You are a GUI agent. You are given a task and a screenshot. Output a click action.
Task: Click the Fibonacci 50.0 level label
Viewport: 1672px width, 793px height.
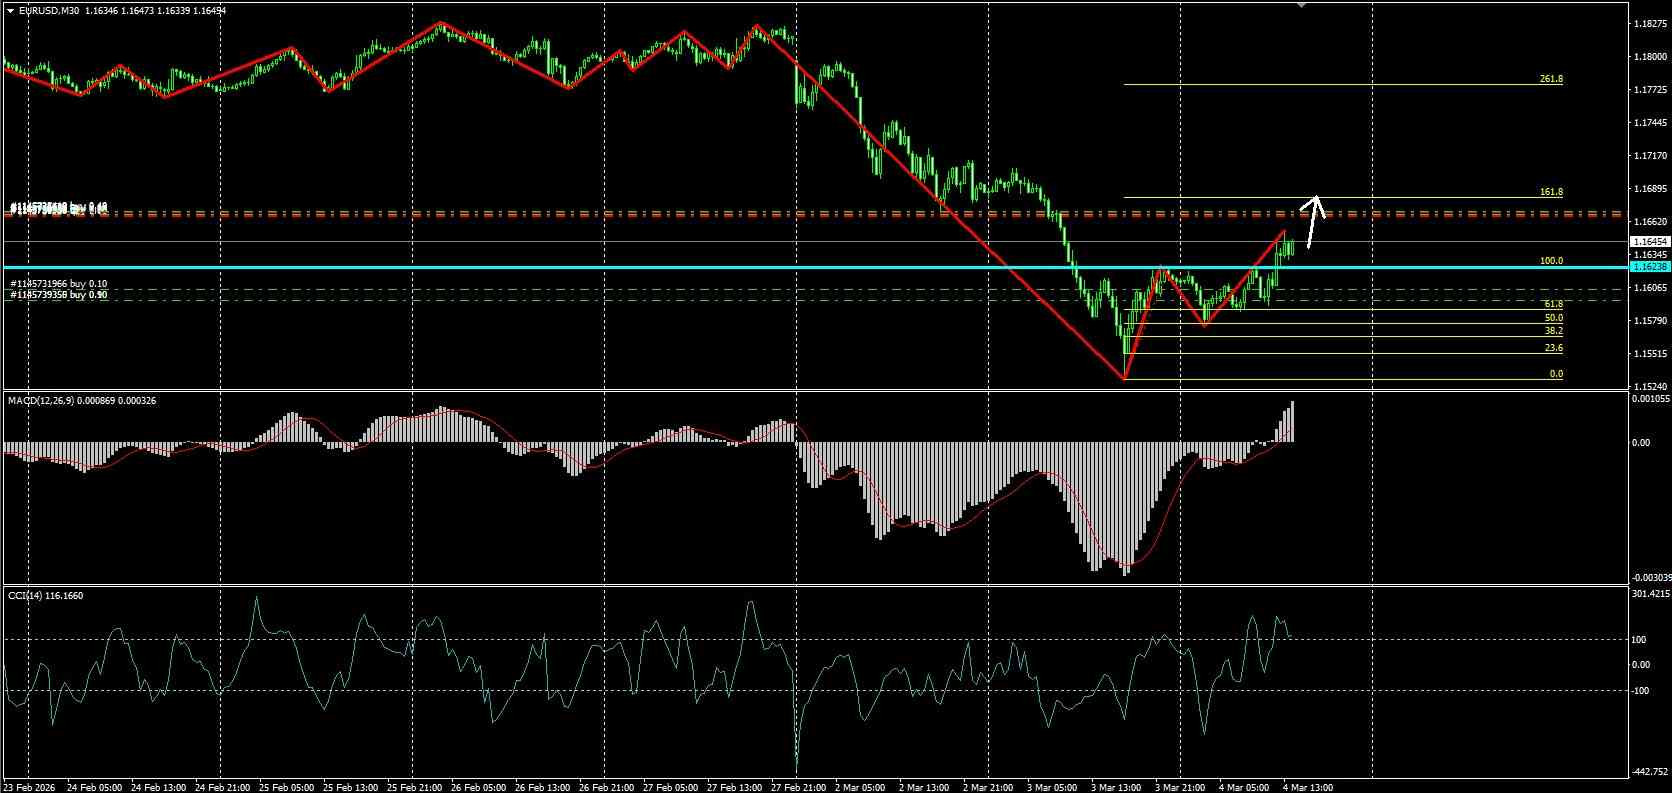1553,318
